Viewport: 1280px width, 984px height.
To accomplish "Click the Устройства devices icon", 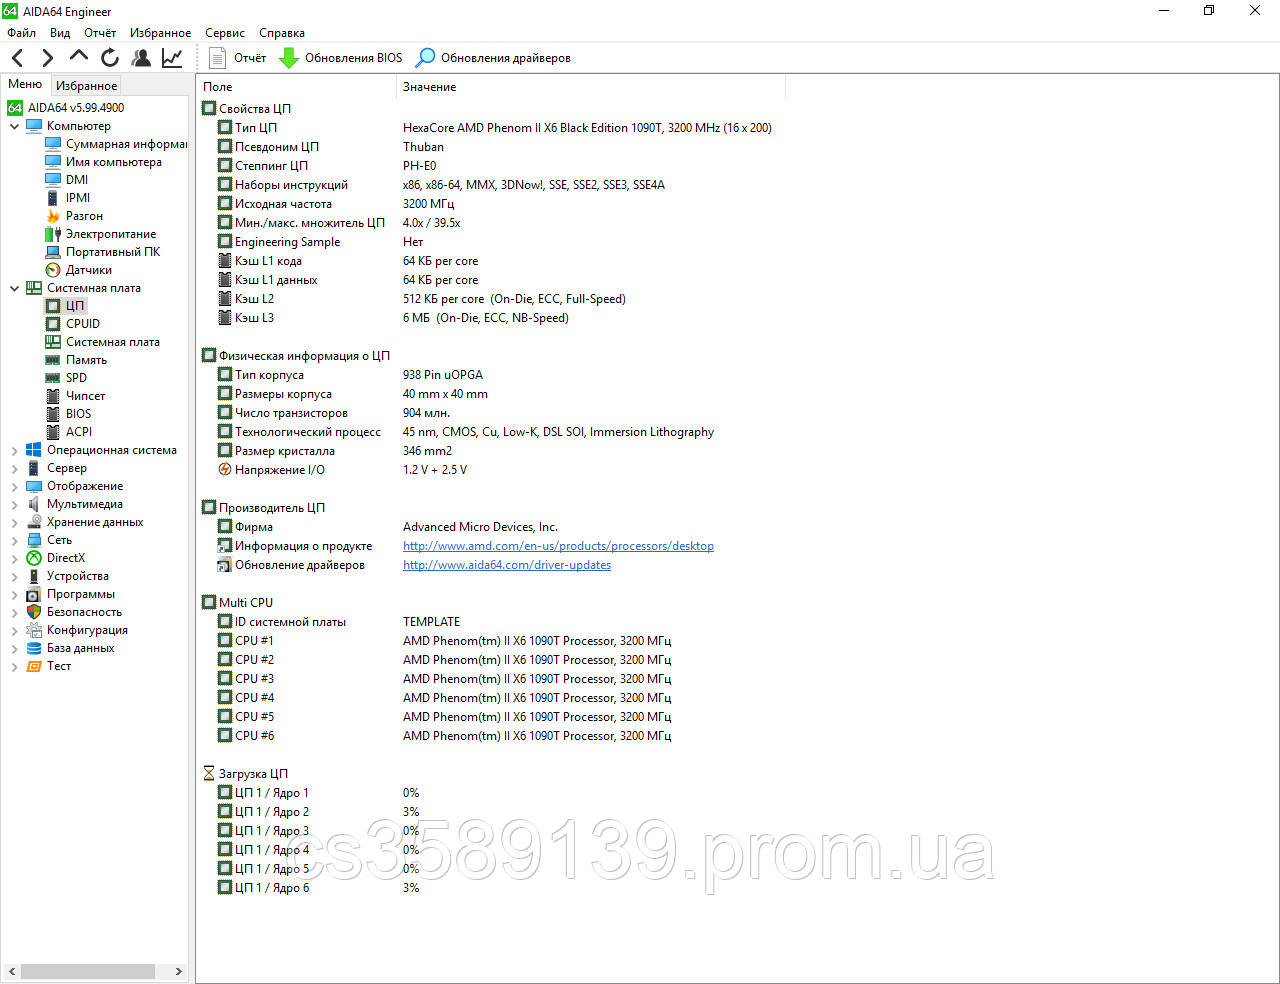I will click(34, 576).
